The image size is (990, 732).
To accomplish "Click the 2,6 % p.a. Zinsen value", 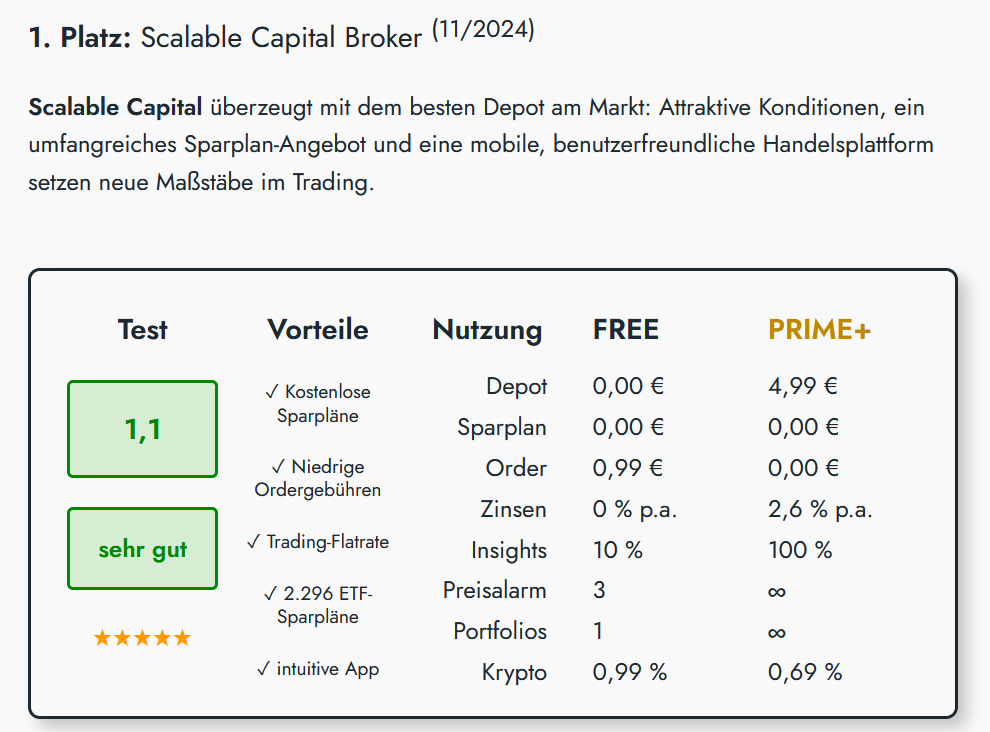I will (x=820, y=510).
